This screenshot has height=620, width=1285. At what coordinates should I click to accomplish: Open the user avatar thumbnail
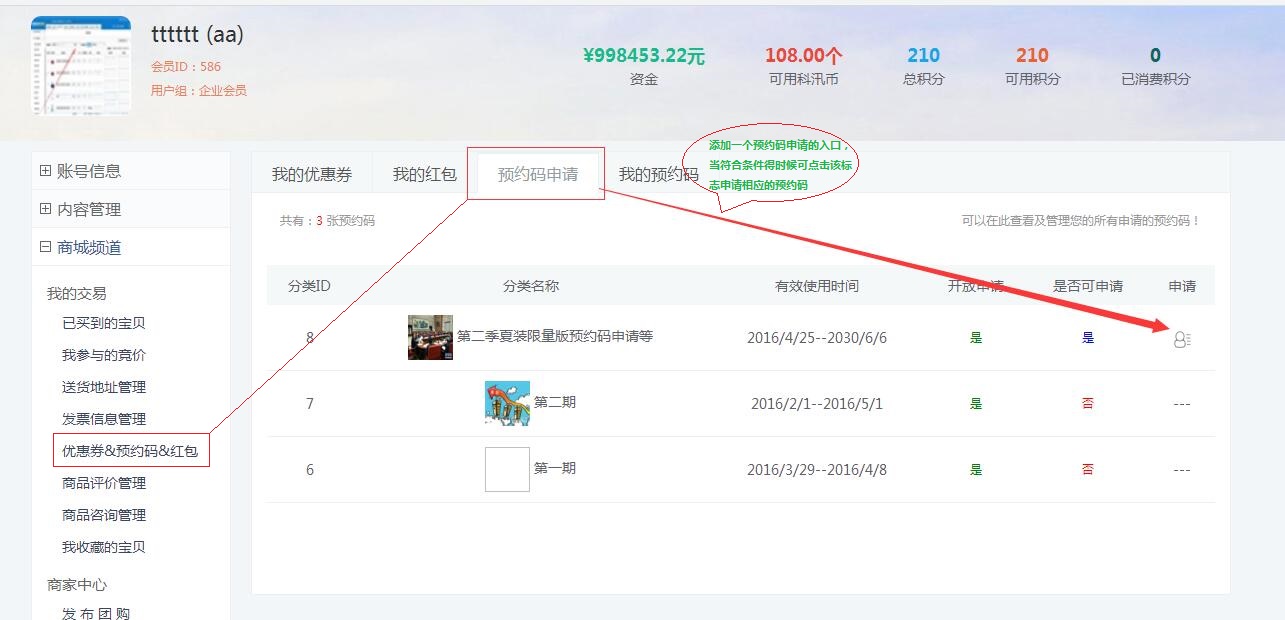[x=81, y=65]
